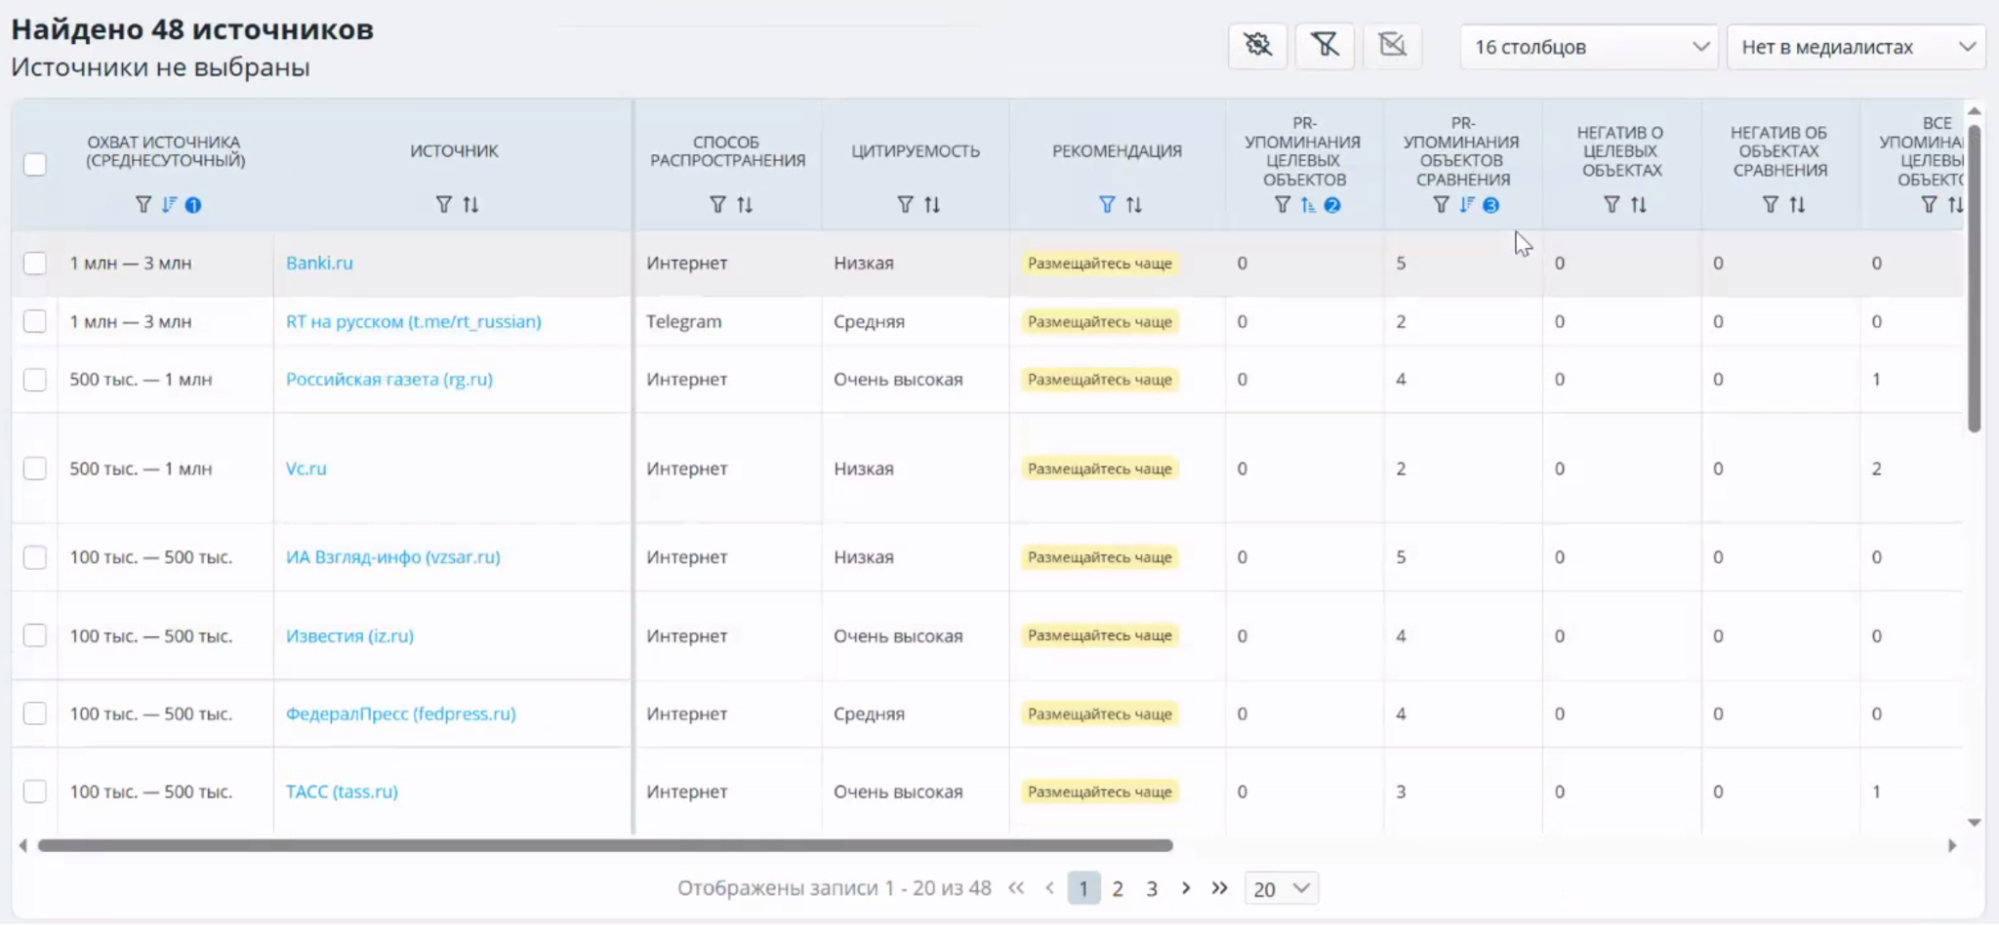Viewport: 1999px width, 925px height.
Task: Click the clear filters icon in toolbar
Action: pyautogui.click(x=1324, y=46)
